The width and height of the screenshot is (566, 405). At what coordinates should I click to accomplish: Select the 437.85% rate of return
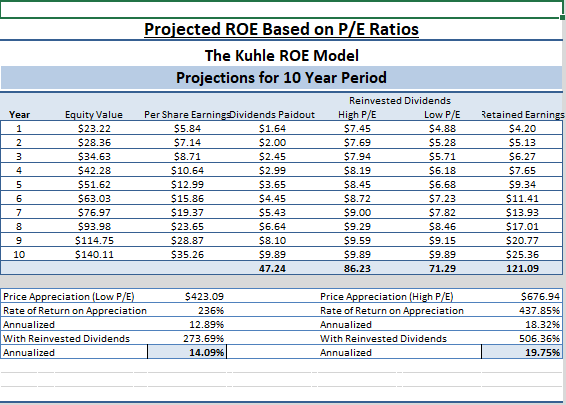tap(540, 311)
